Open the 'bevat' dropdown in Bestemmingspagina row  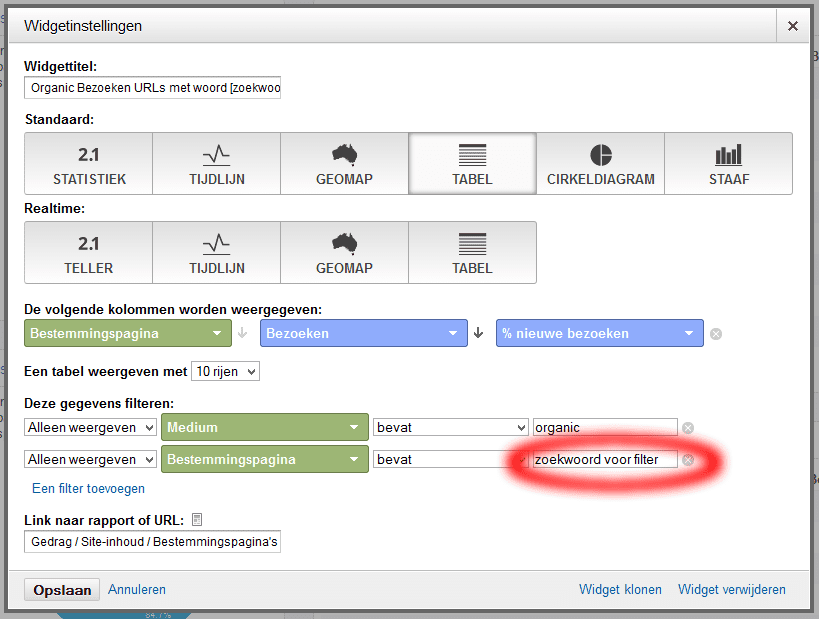click(451, 459)
